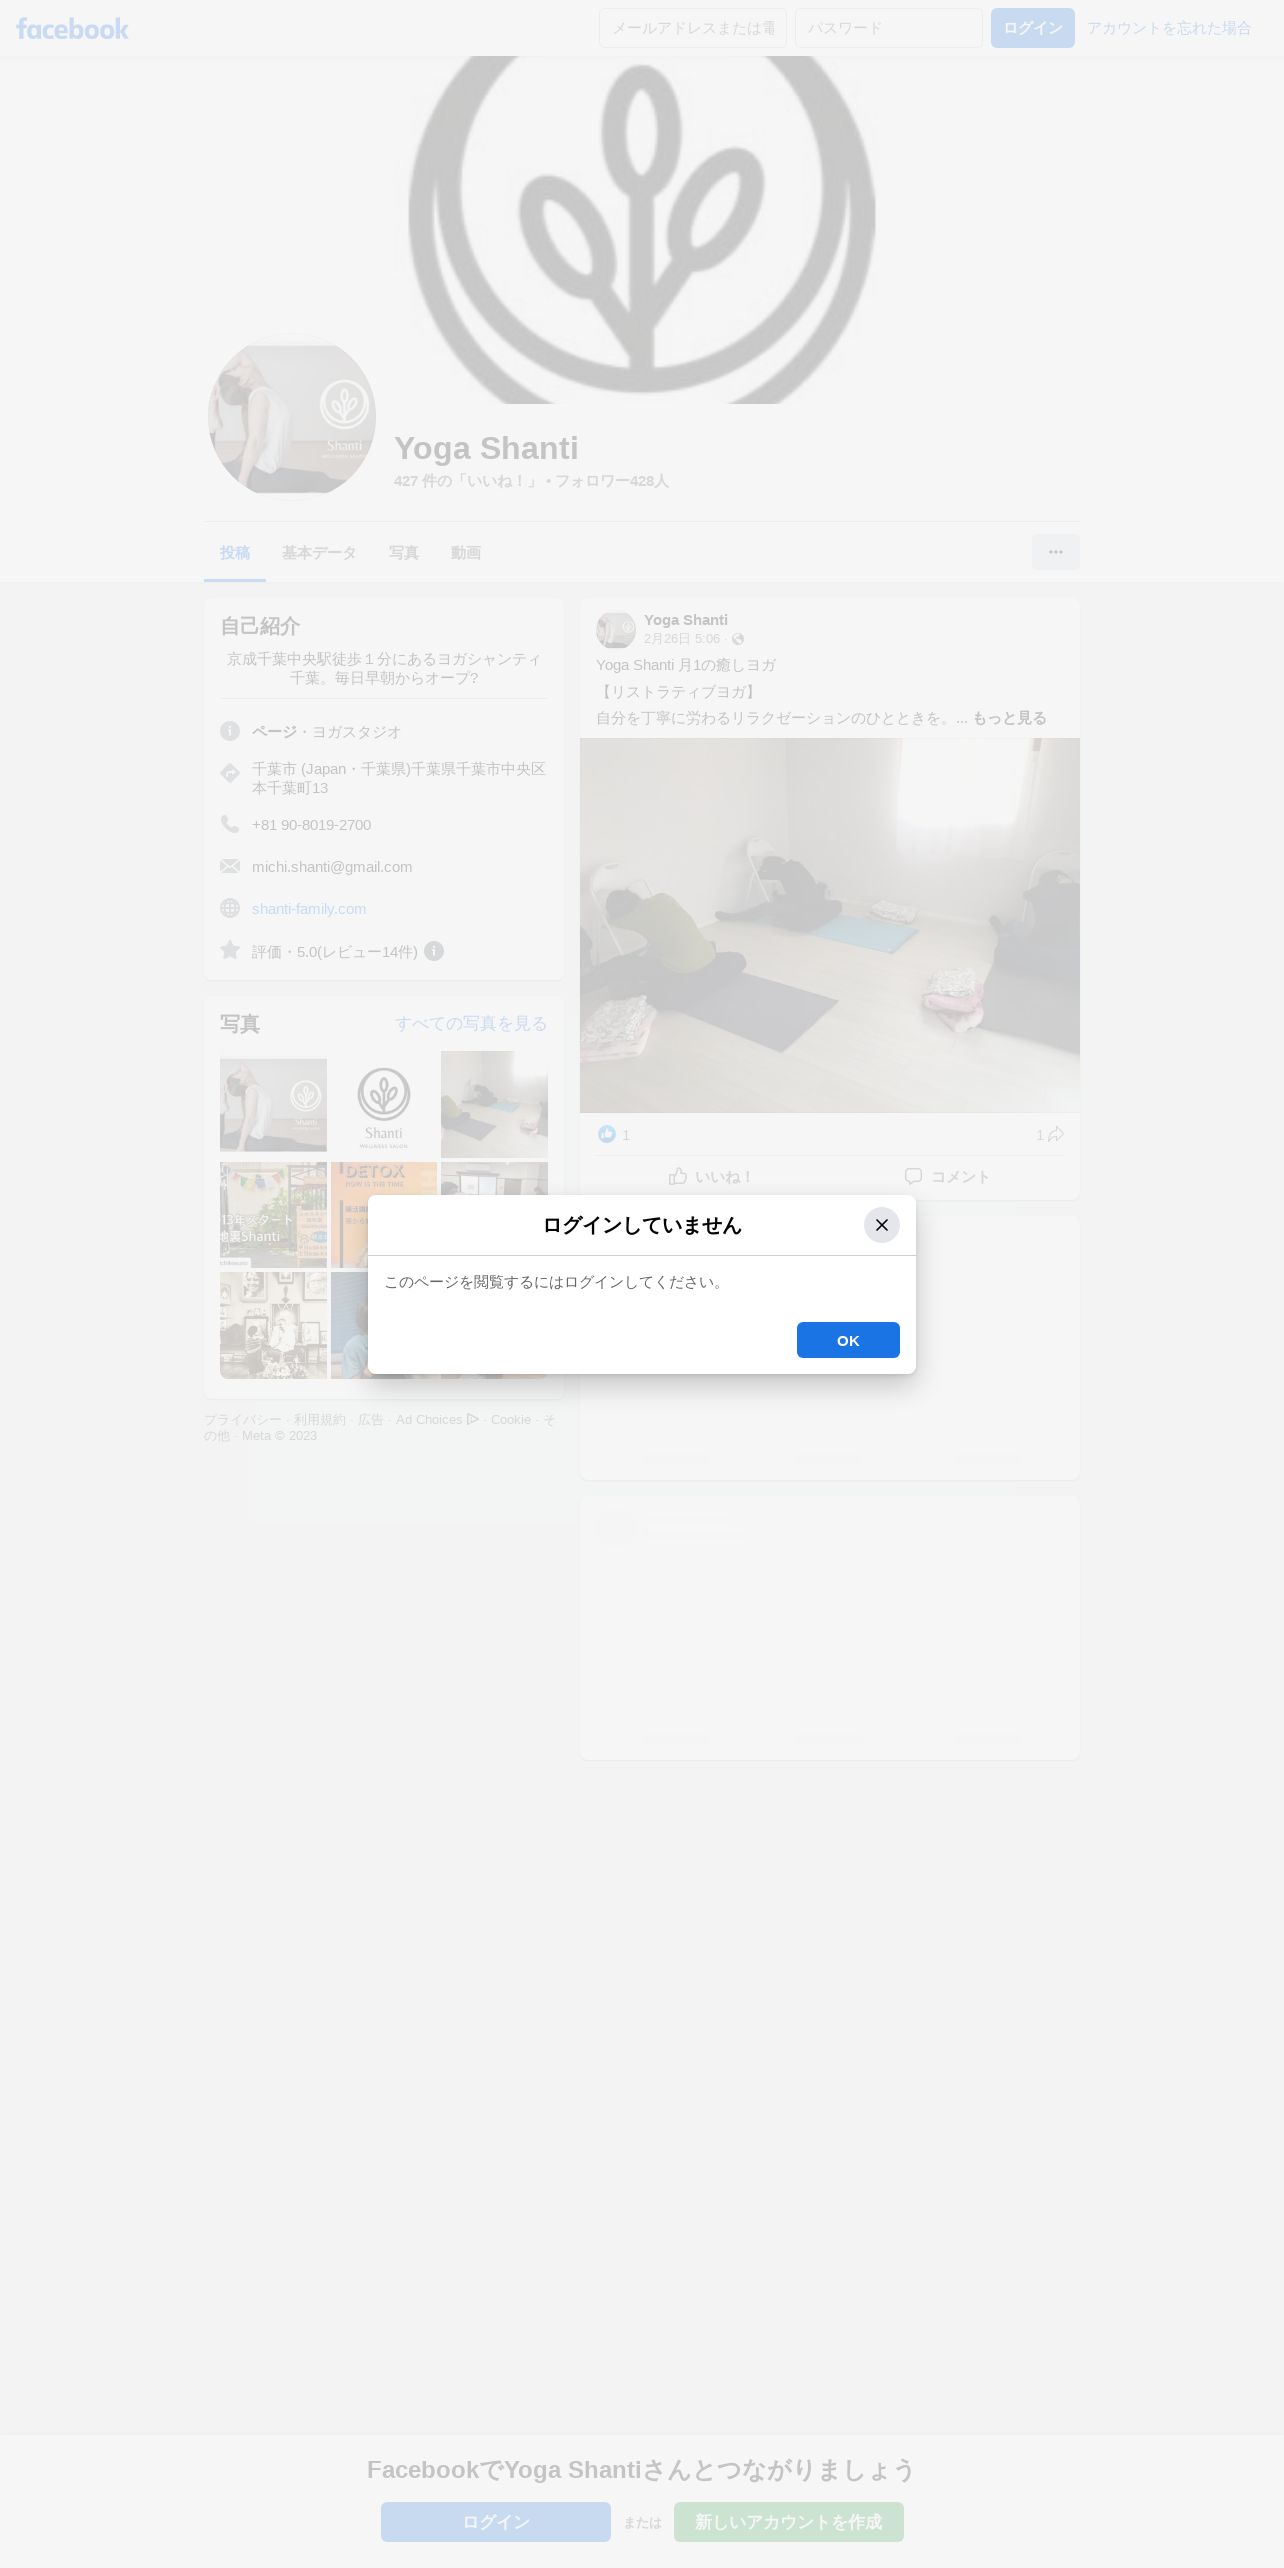Focus the email or phone input field
The image size is (1284, 2568).
click(x=693, y=28)
